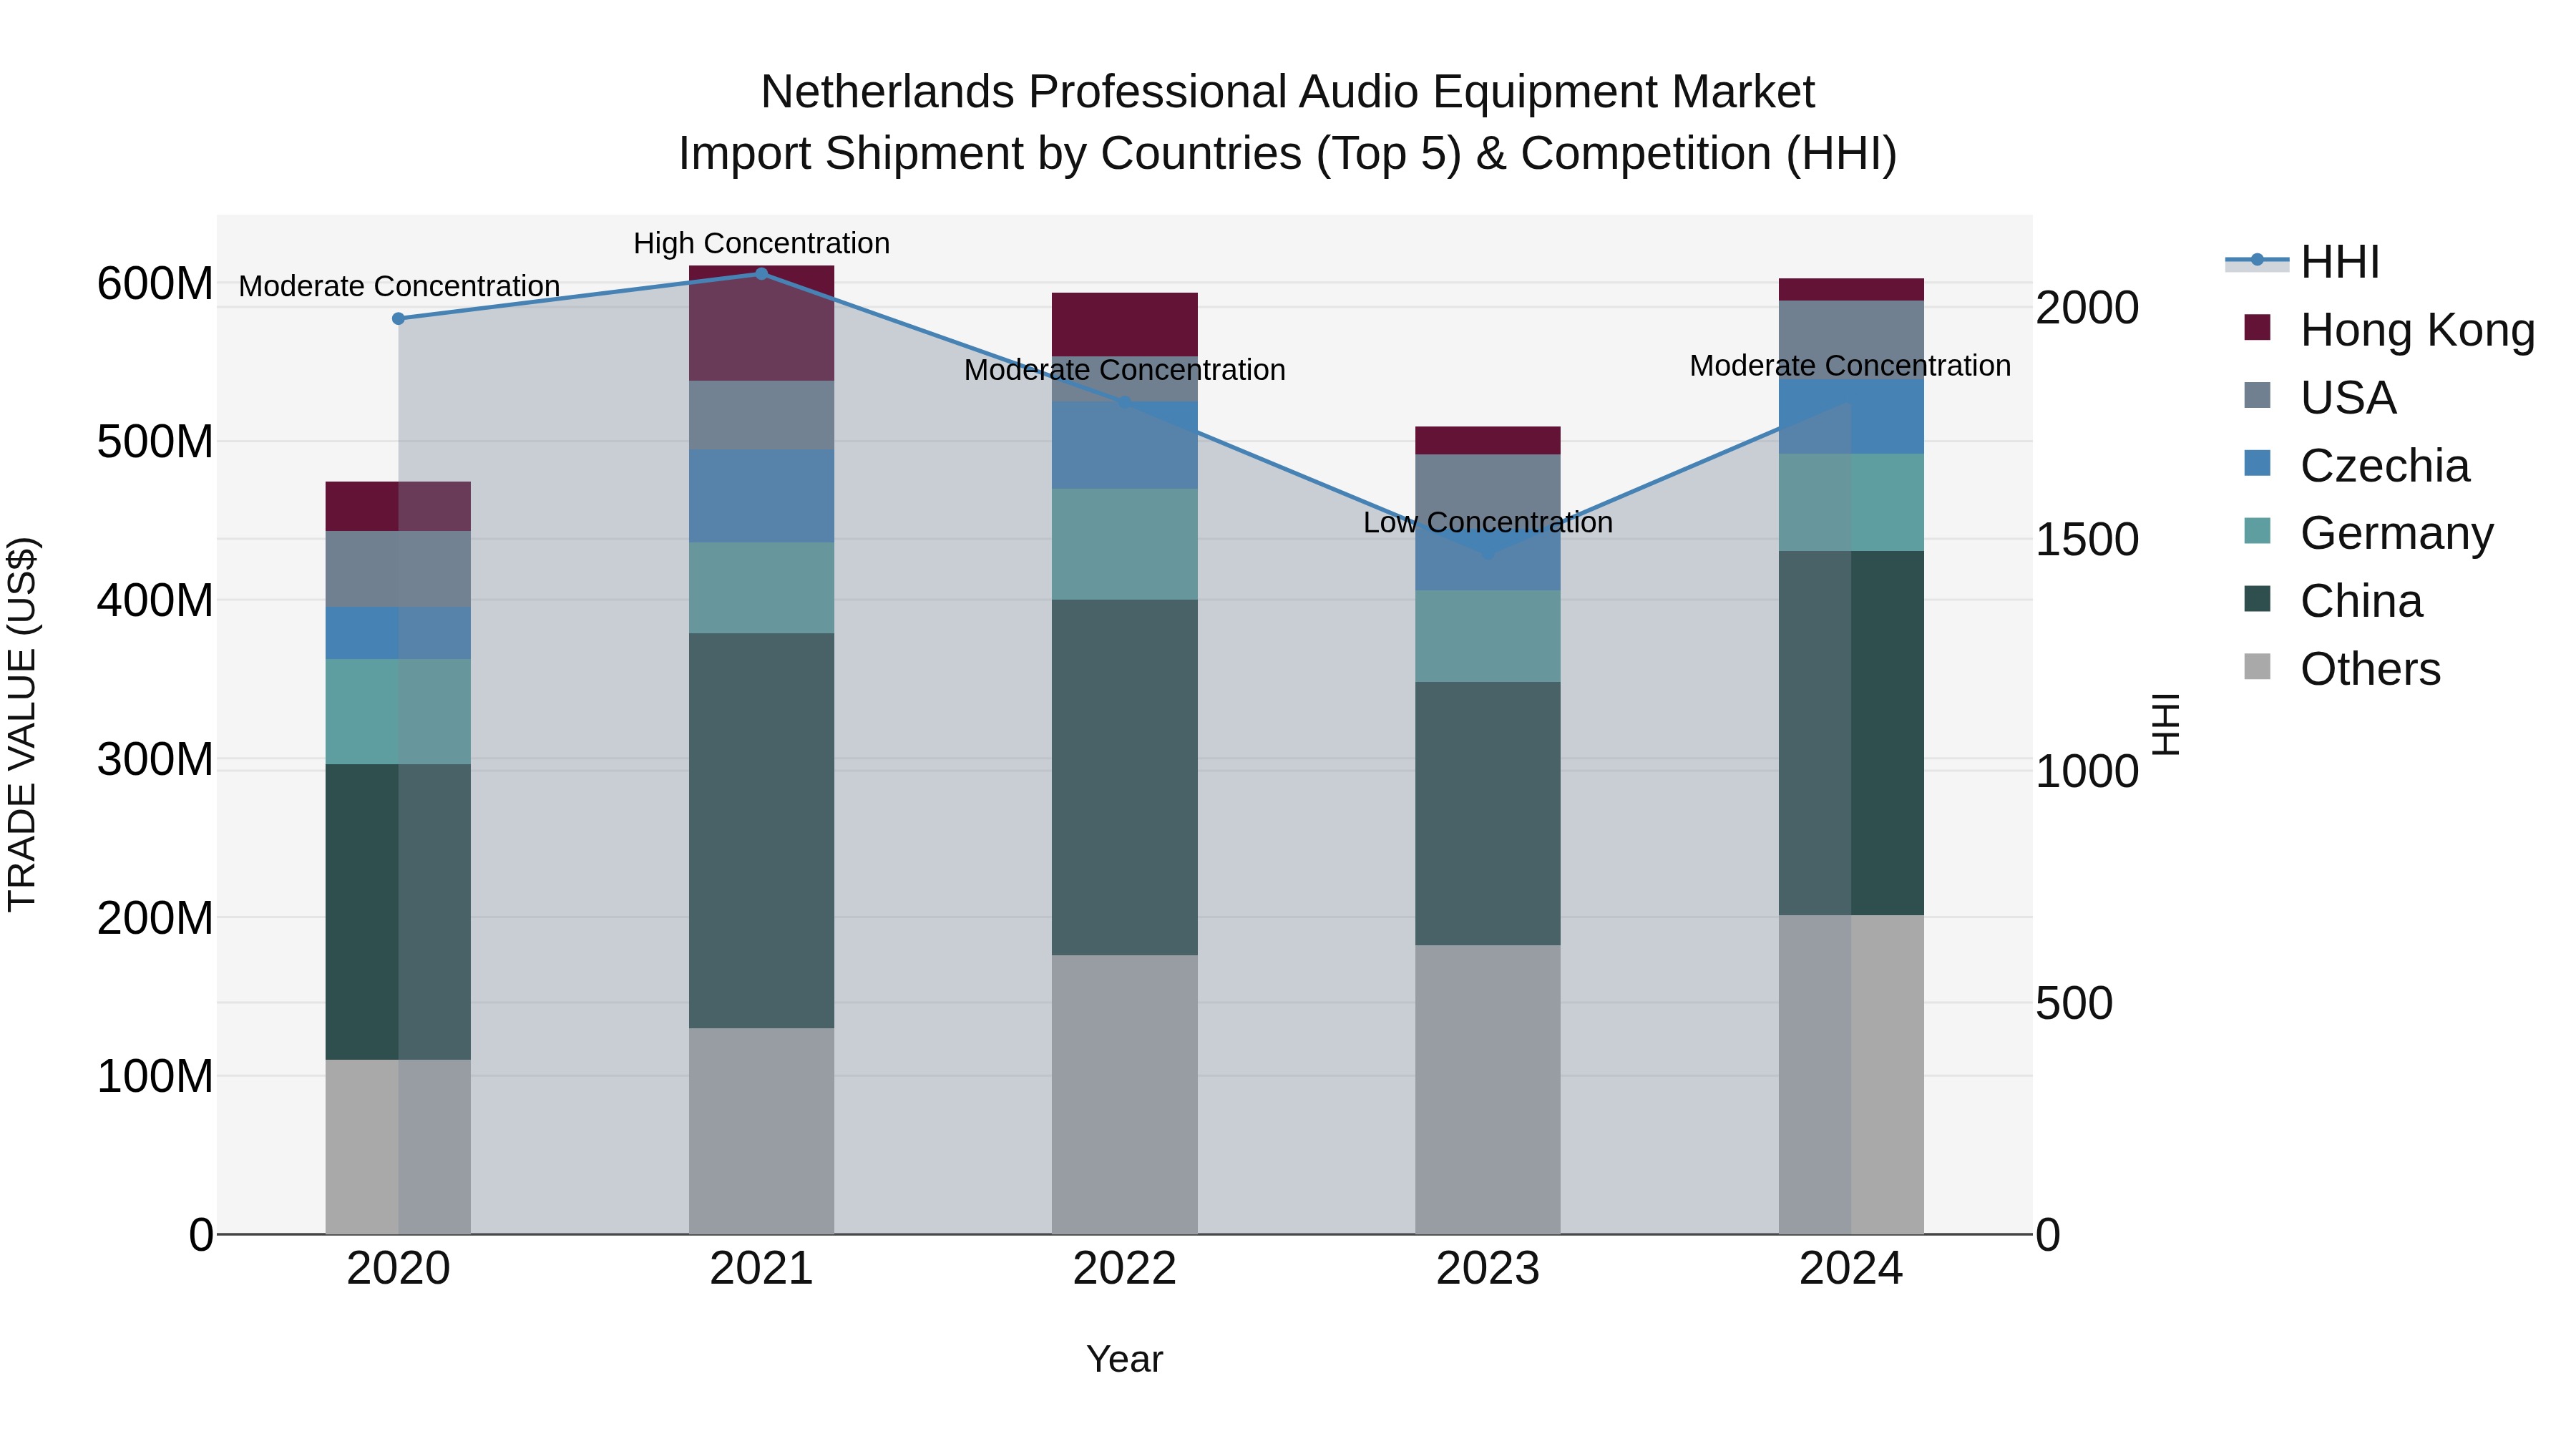Click the China segment of the 2024 bar

pyautogui.click(x=1851, y=733)
